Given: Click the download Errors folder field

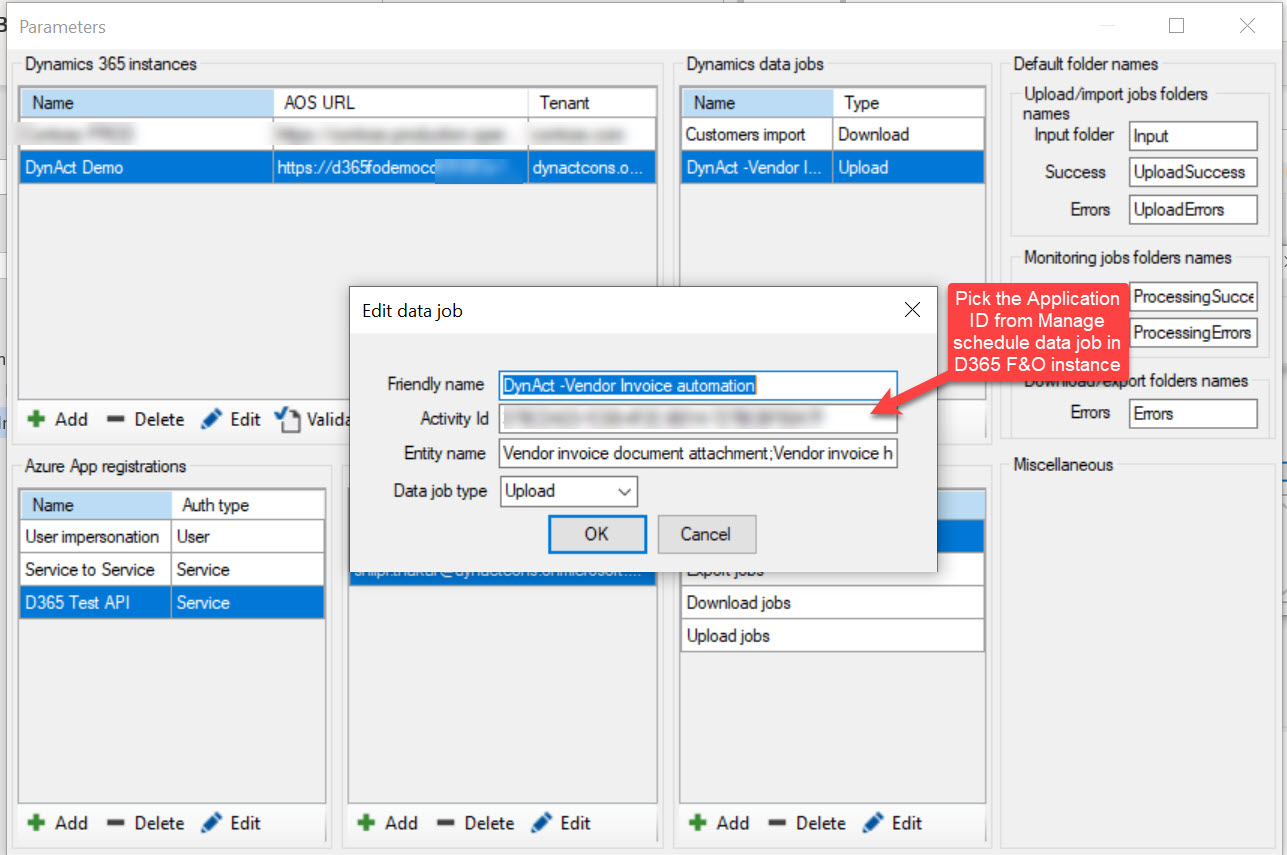Looking at the screenshot, I should click(1193, 413).
